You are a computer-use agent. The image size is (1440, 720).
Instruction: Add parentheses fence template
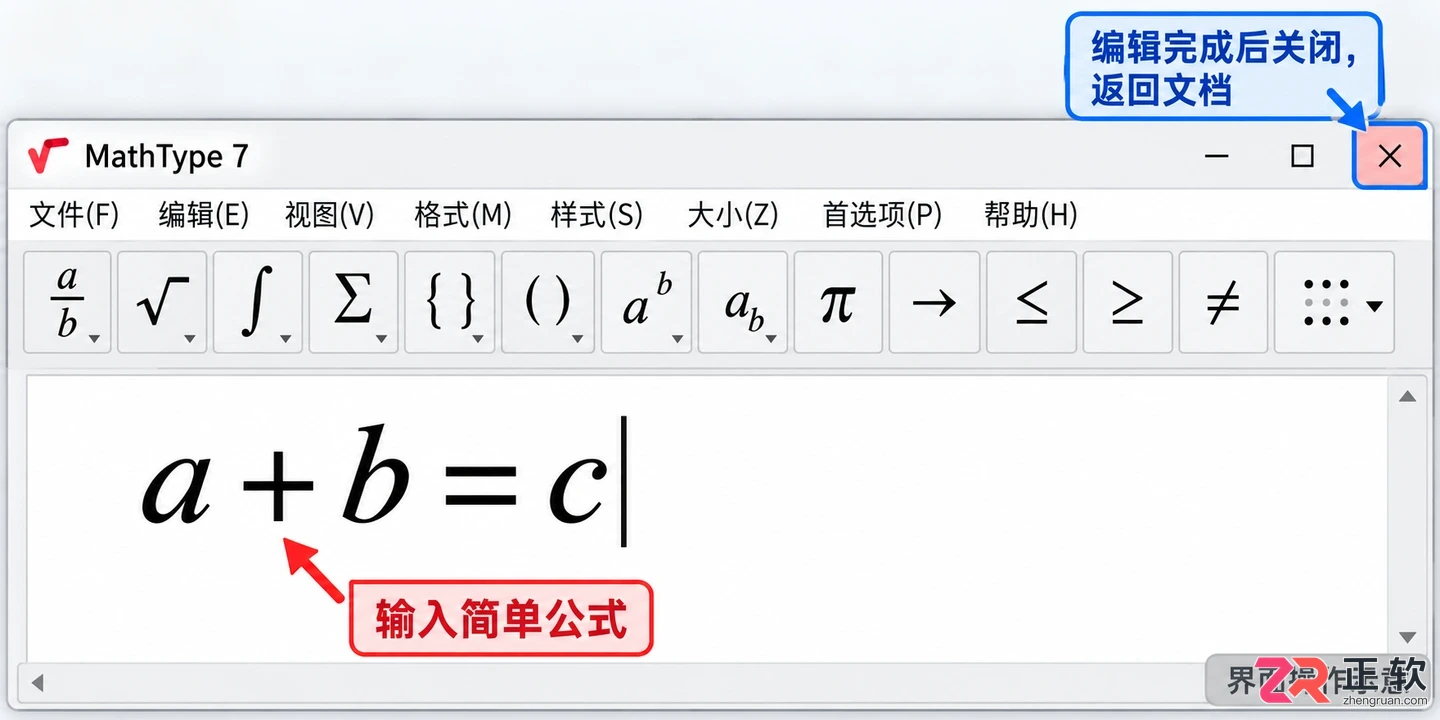(x=548, y=302)
